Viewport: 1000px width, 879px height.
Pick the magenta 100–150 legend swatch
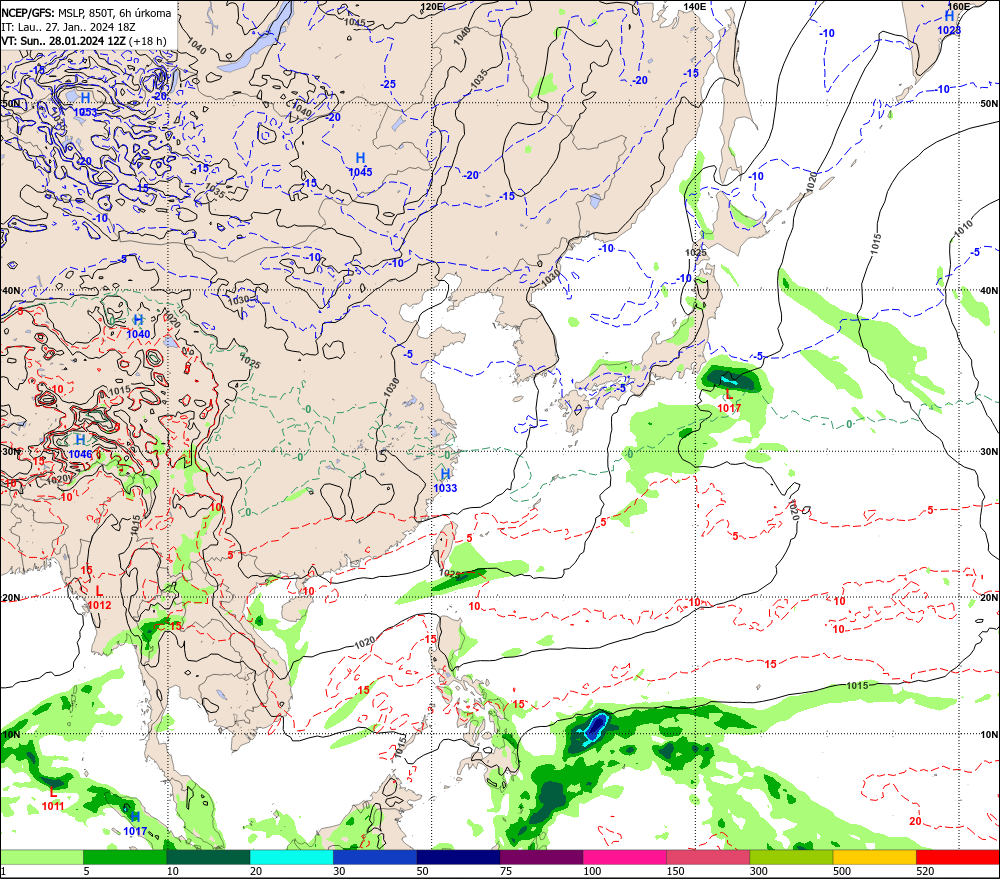click(x=624, y=857)
